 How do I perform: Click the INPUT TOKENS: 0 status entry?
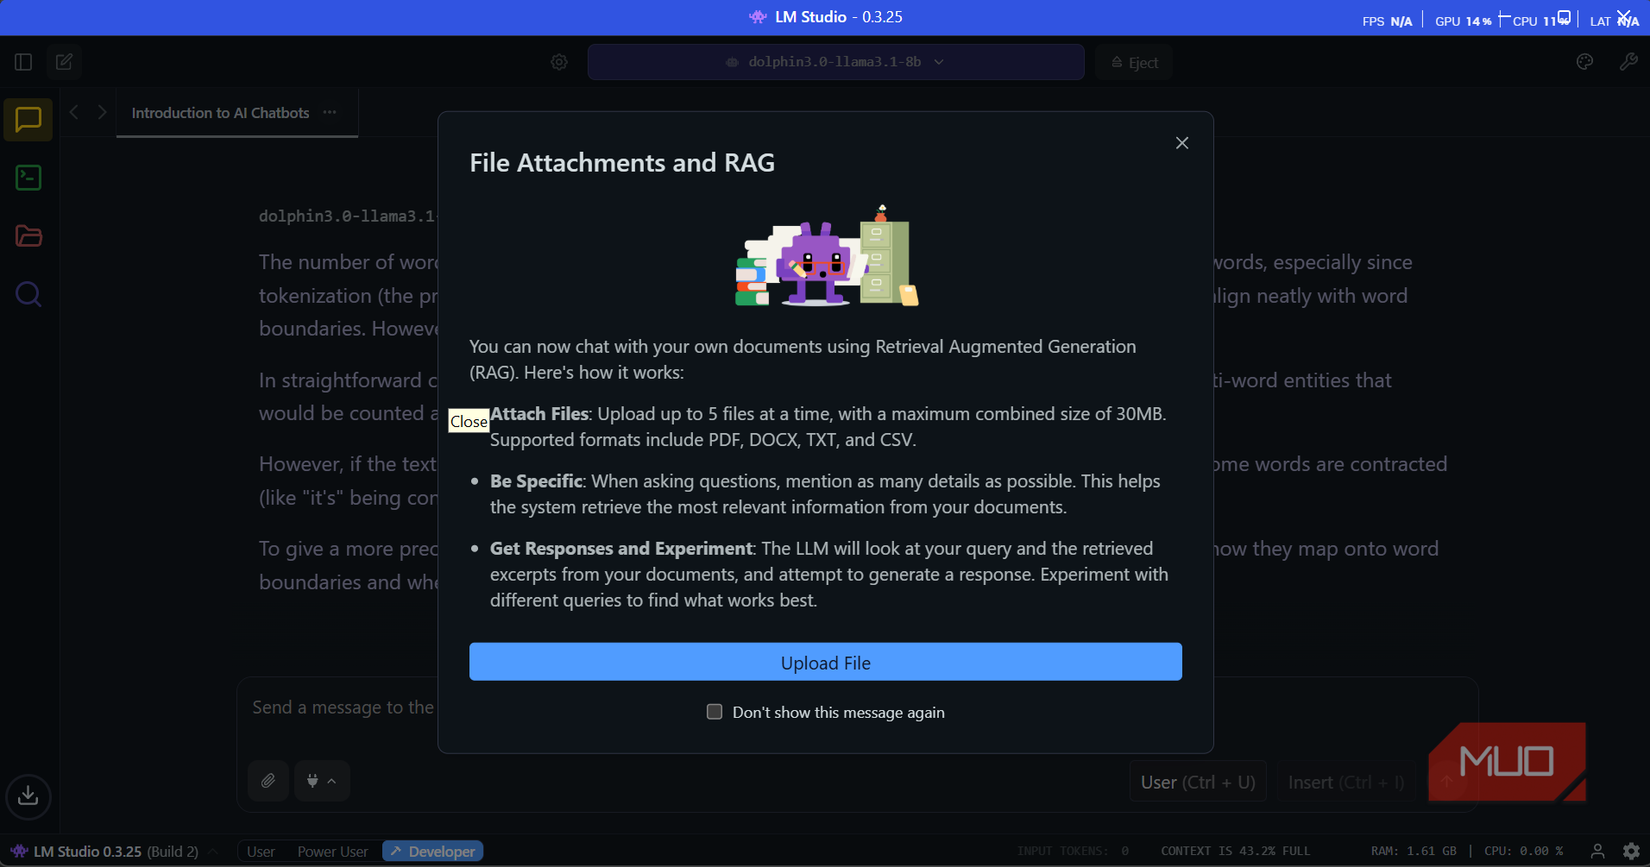[x=1073, y=851]
